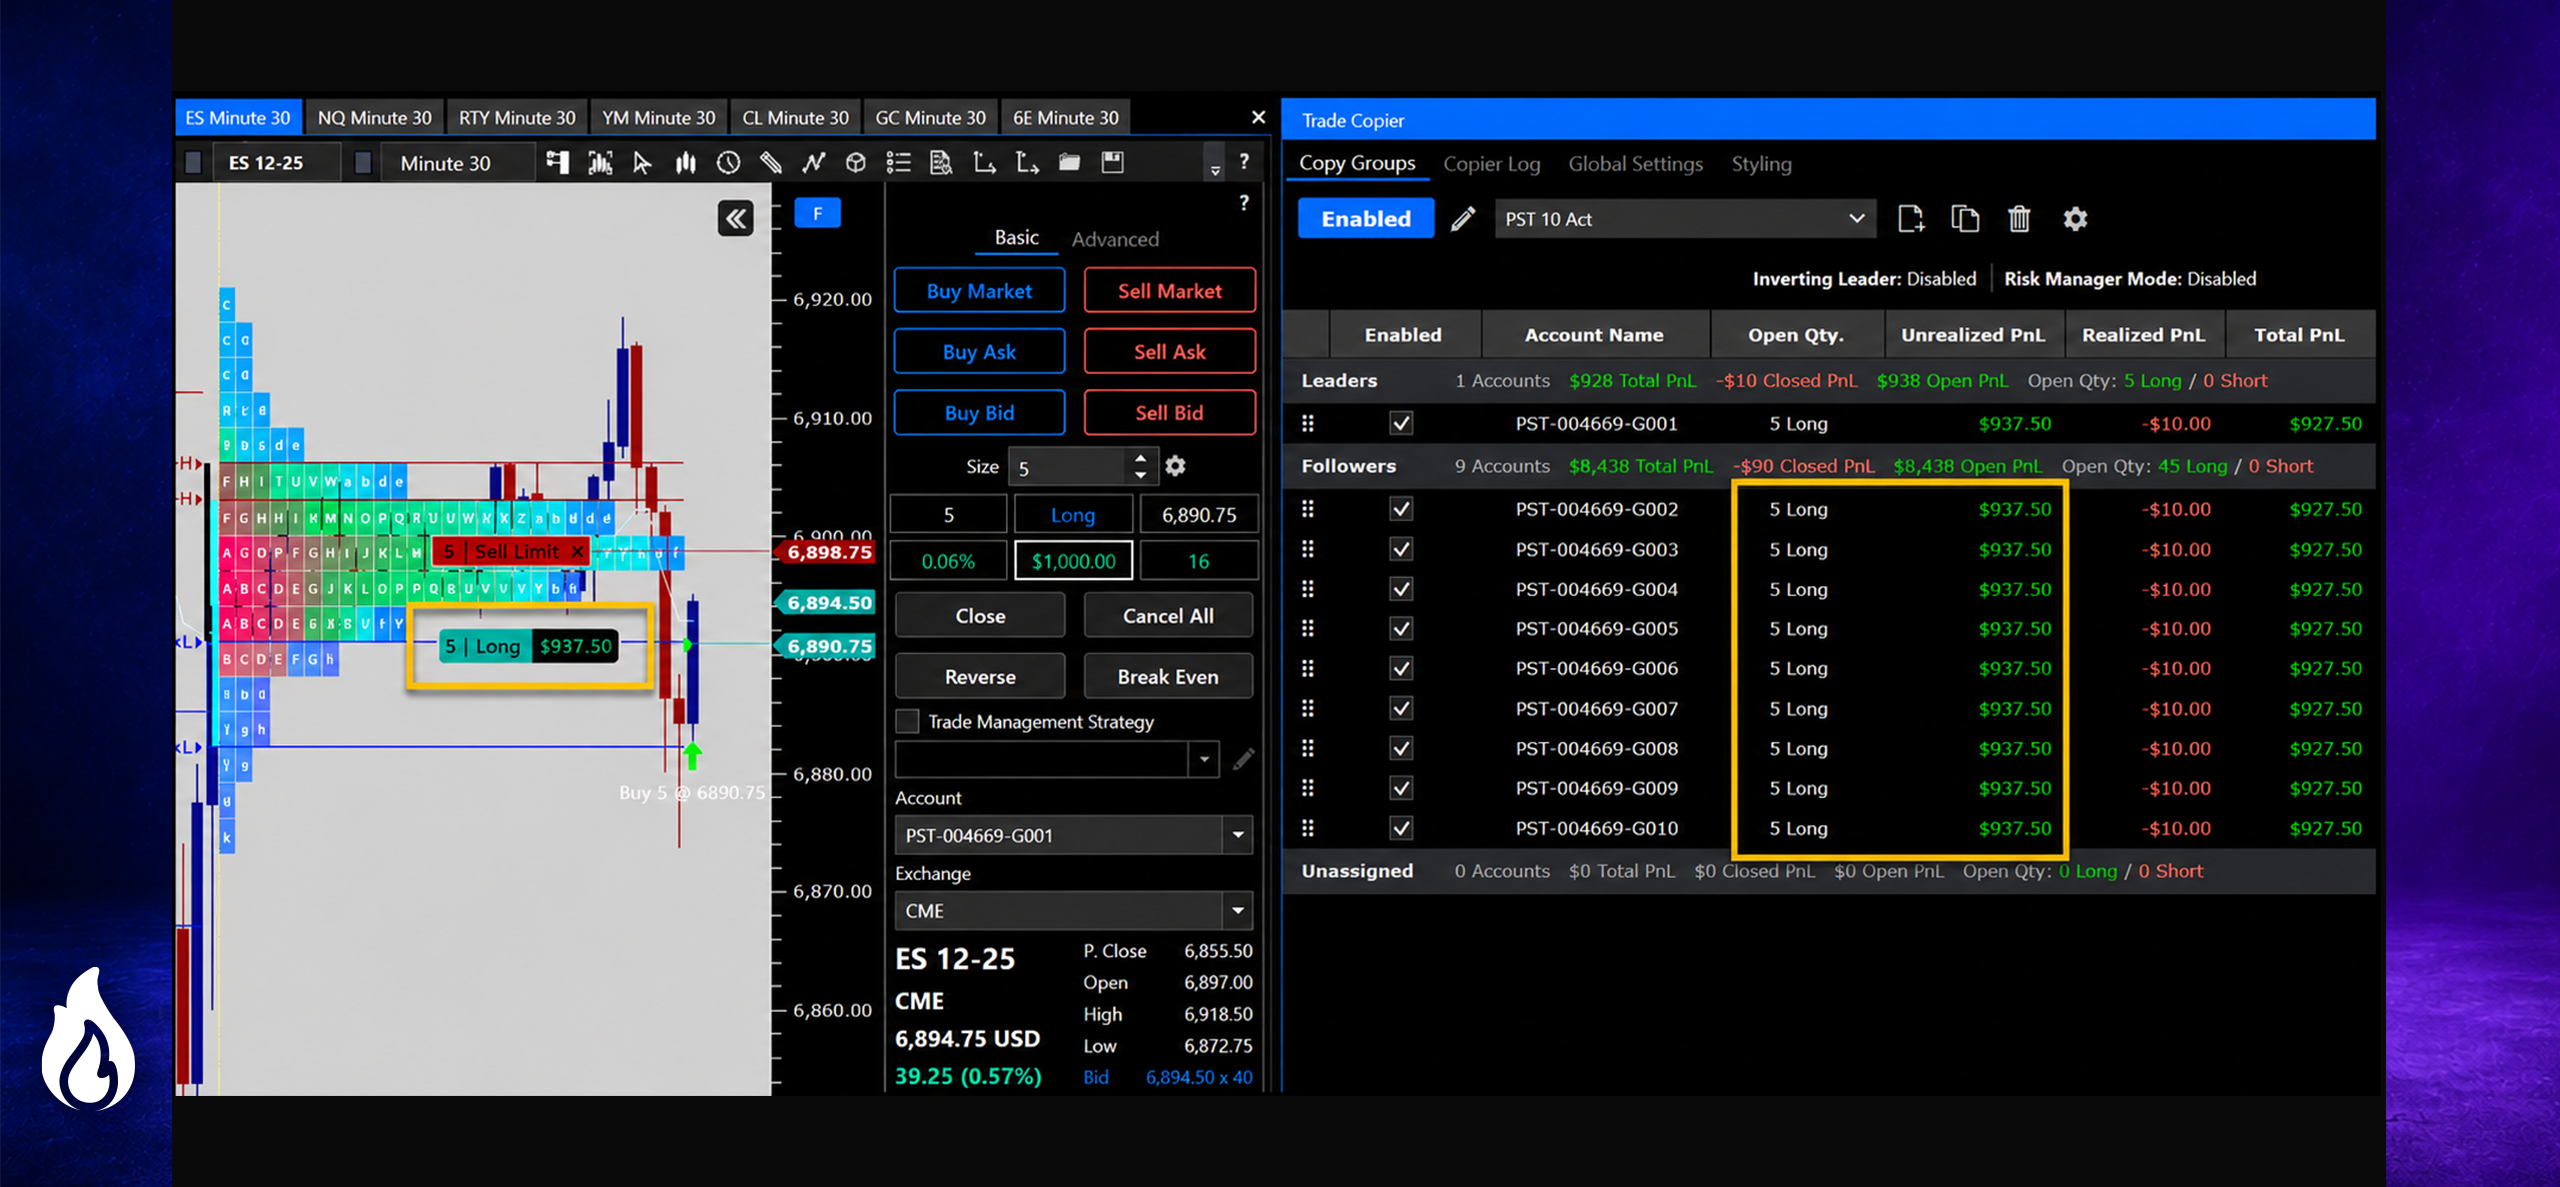Open the indicators zigzag icon
The width and height of the screenshot is (2560, 1187).
pyautogui.click(x=813, y=163)
